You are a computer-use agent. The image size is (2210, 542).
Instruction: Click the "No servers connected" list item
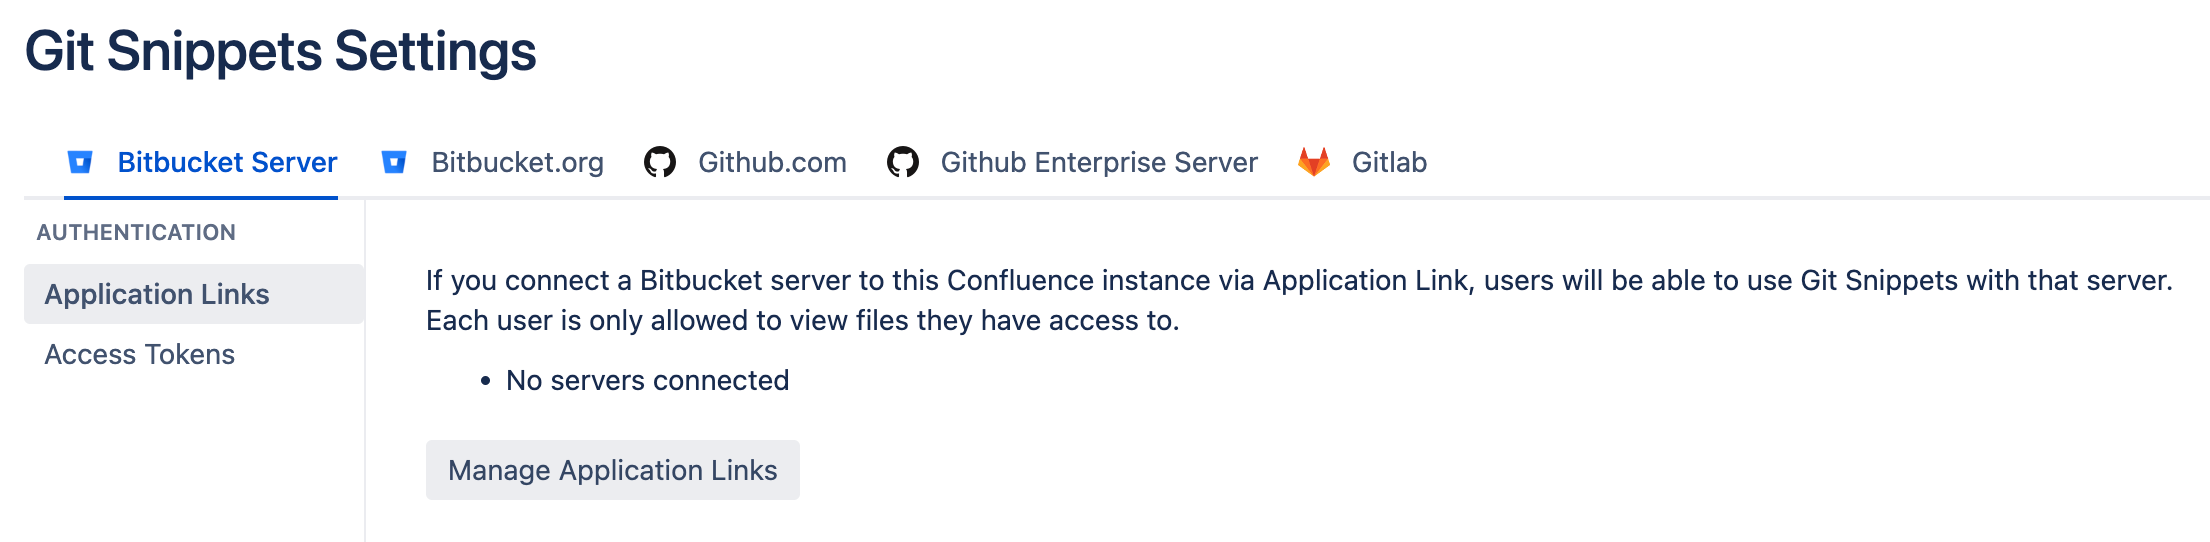coord(647,380)
